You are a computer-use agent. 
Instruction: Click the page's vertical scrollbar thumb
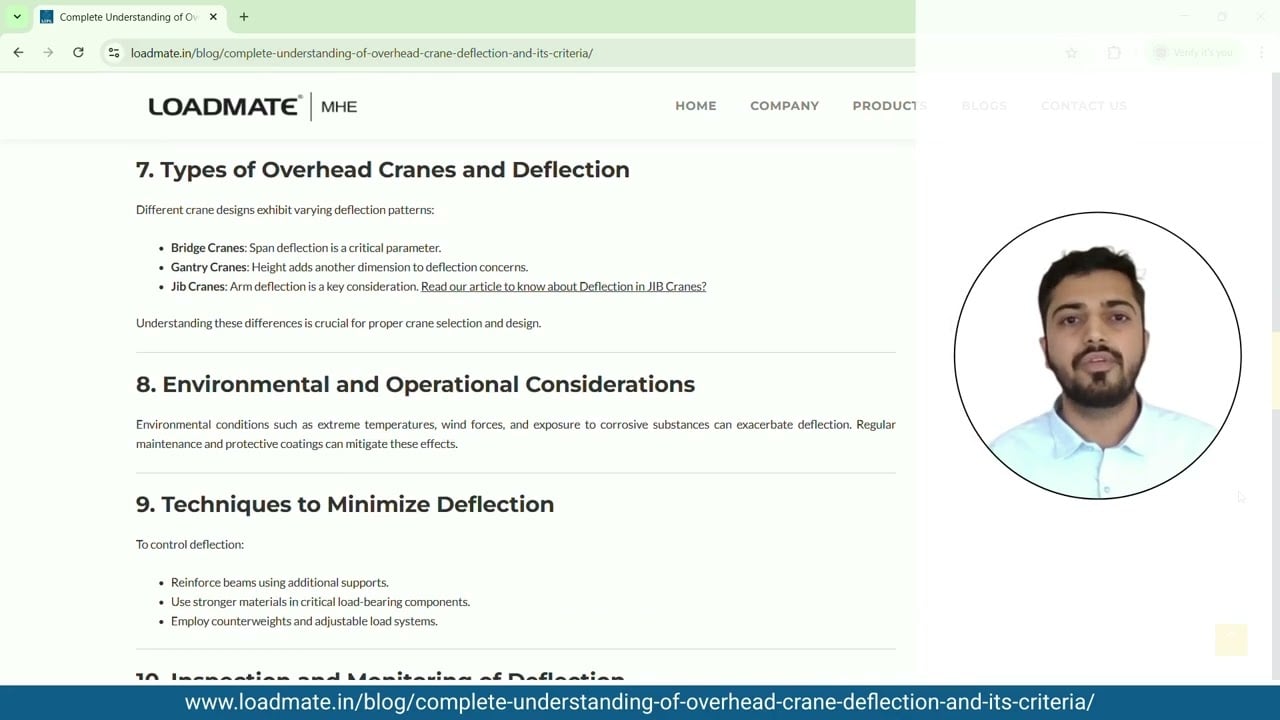coord(1275,370)
